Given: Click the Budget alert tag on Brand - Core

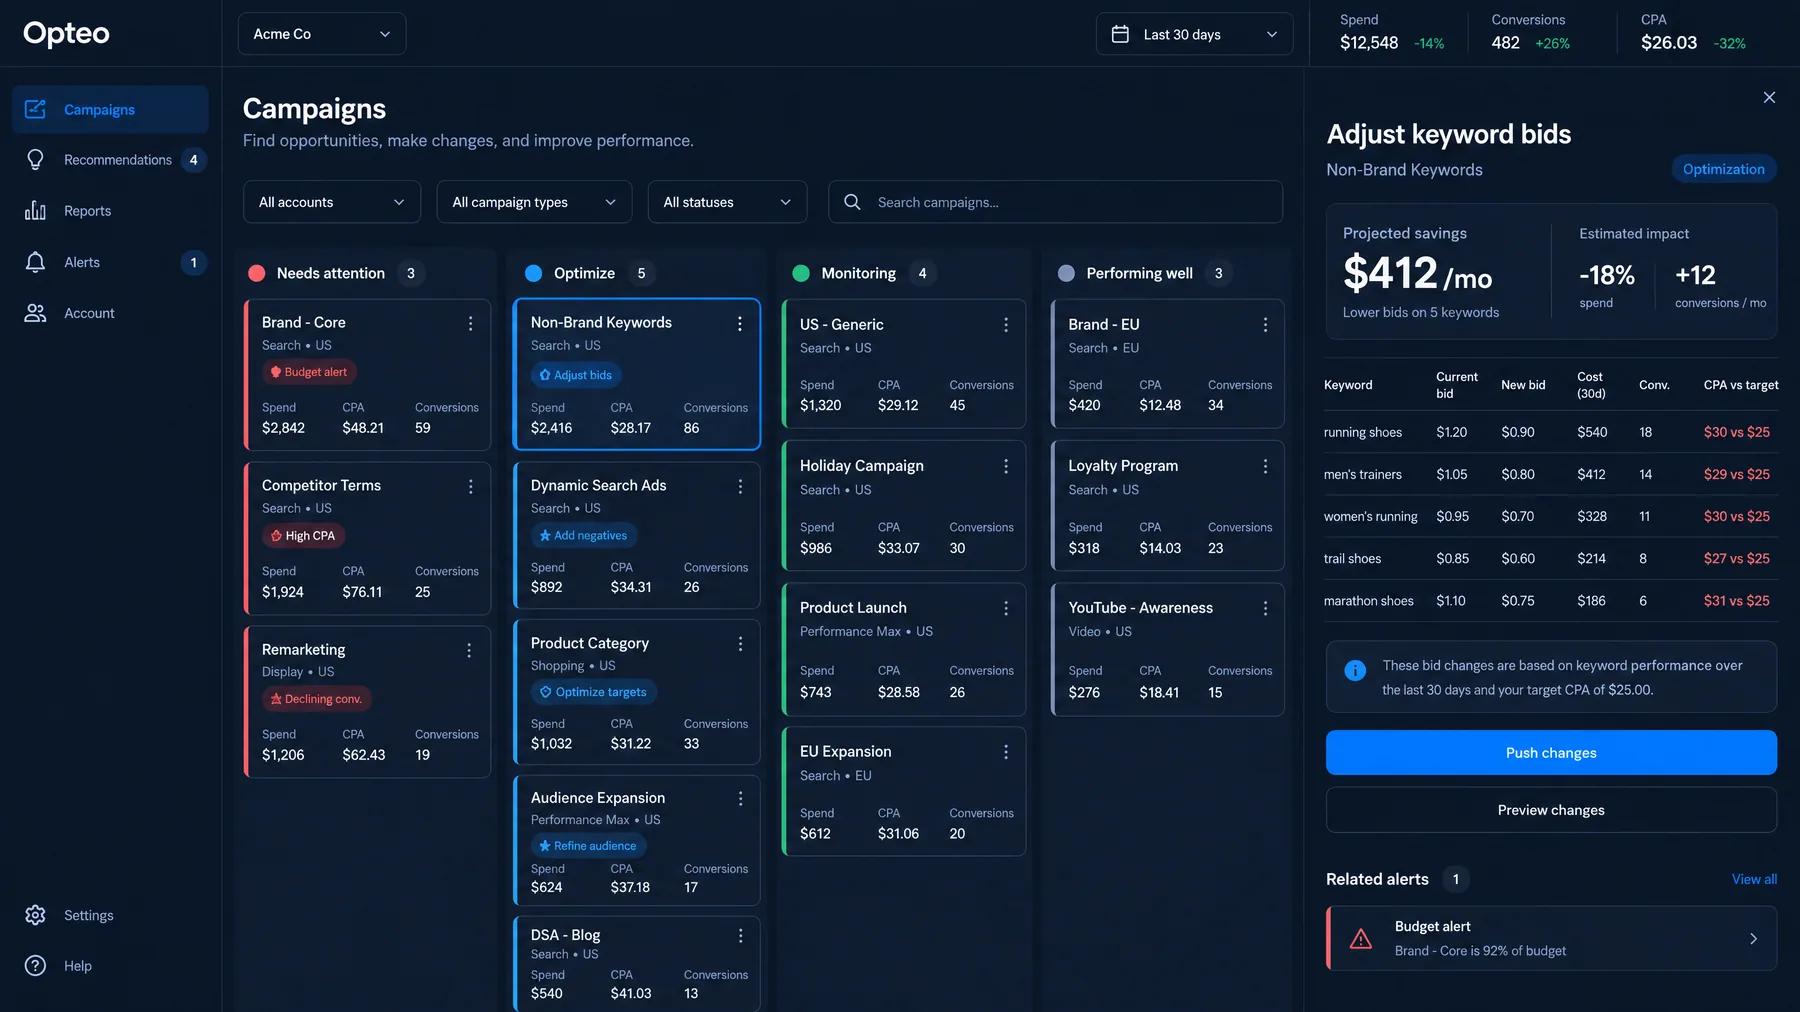Looking at the screenshot, I should pyautogui.click(x=309, y=372).
